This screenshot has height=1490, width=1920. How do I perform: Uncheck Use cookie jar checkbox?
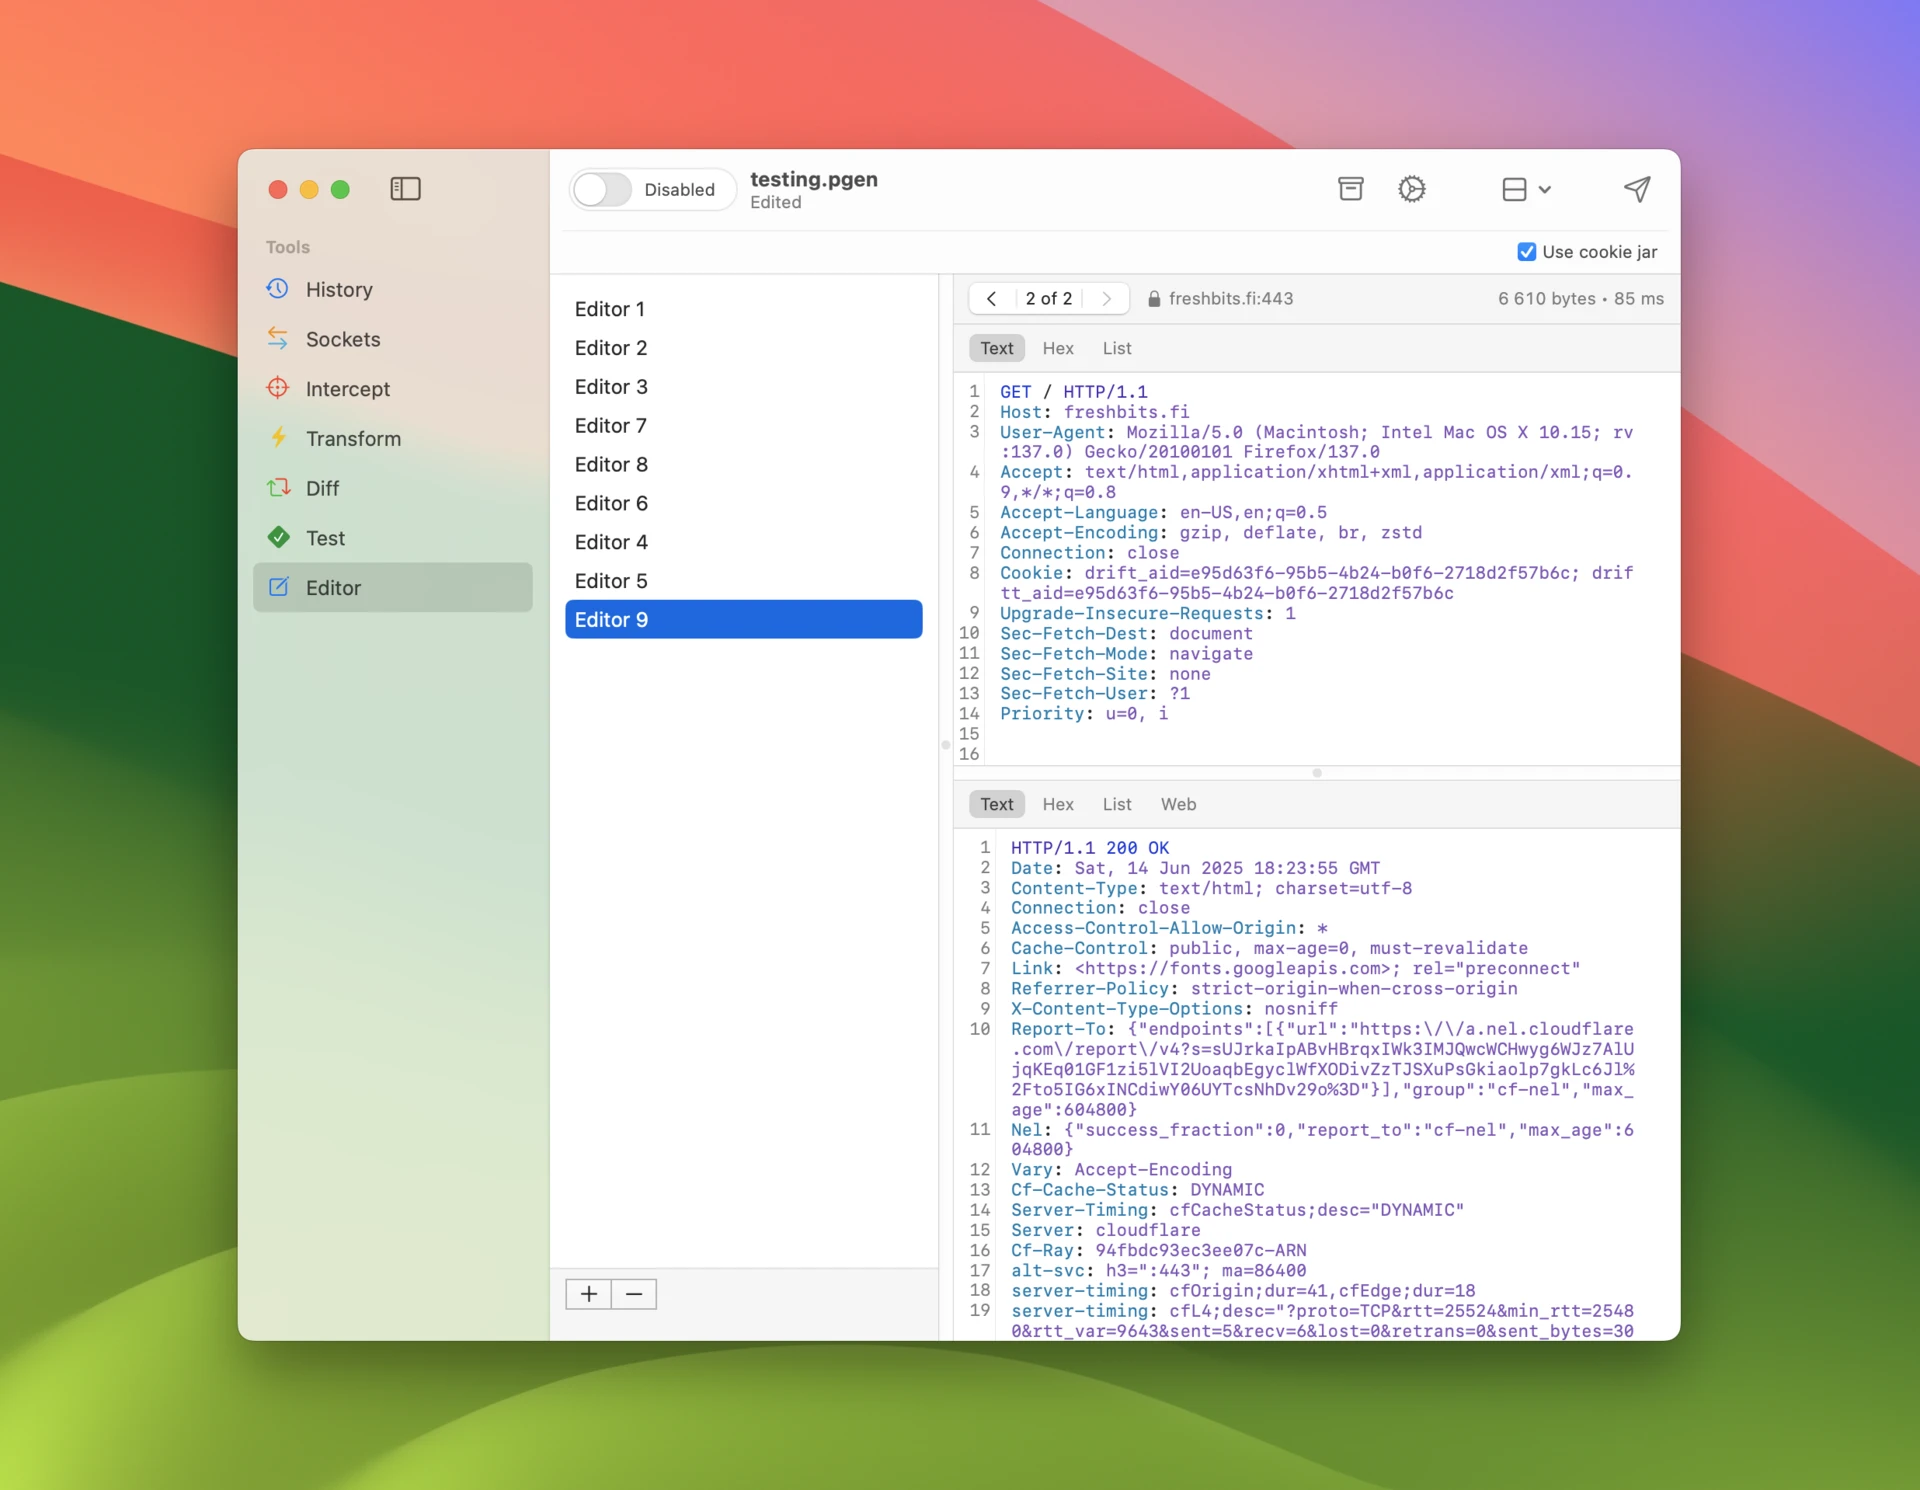pyautogui.click(x=1526, y=252)
